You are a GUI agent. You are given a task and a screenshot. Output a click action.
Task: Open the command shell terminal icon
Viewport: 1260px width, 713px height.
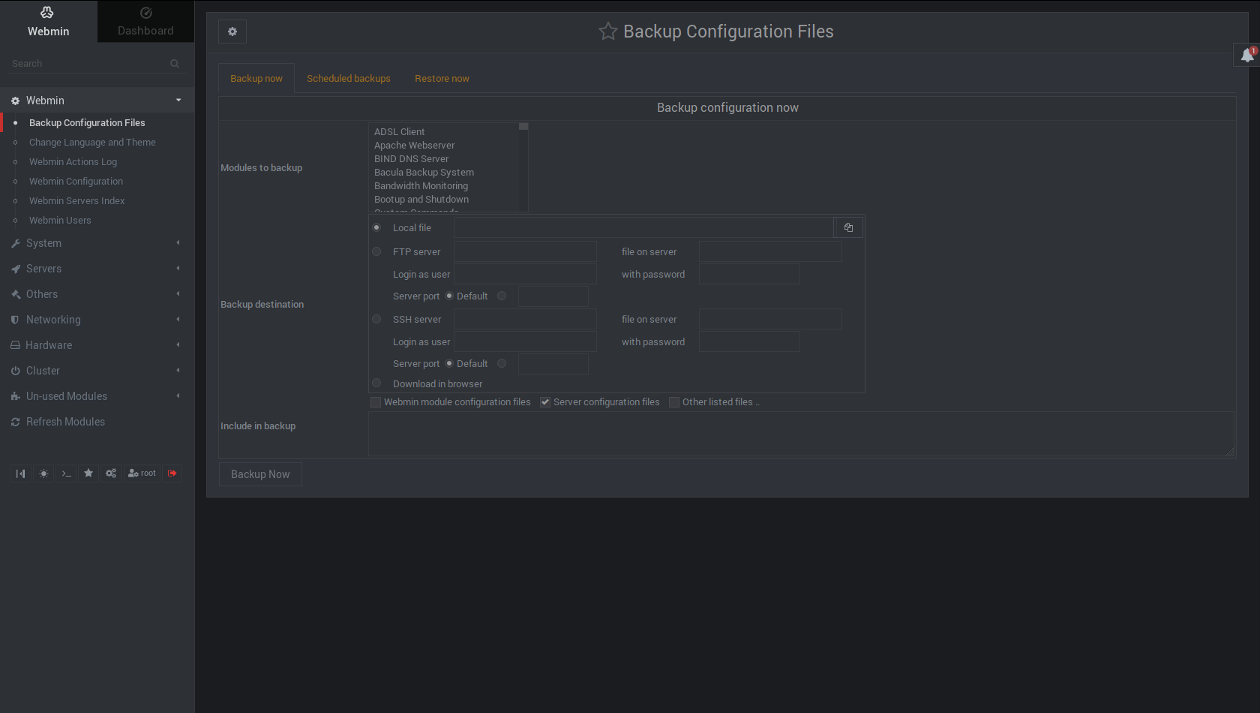66,473
